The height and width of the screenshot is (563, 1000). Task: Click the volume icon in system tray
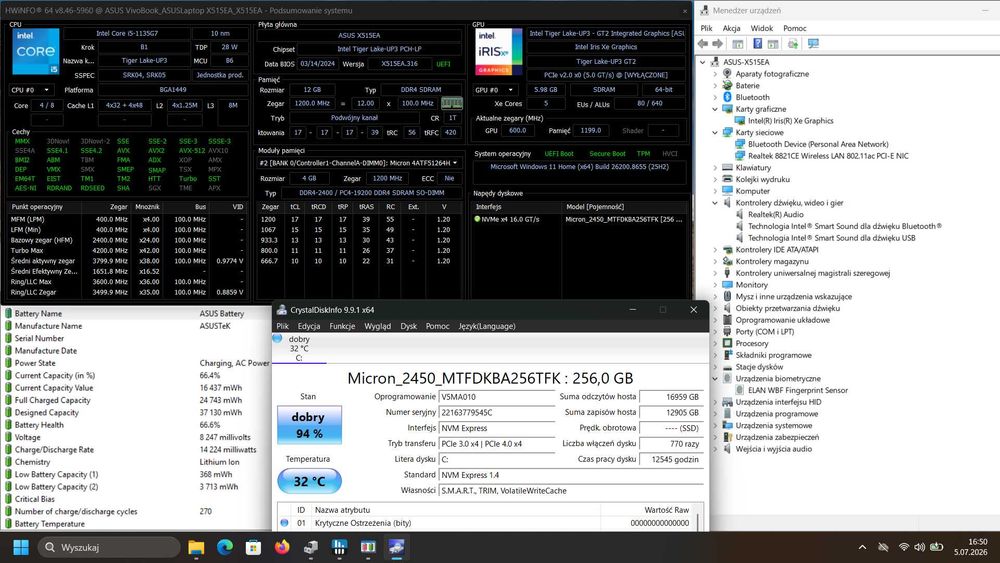click(x=919, y=547)
